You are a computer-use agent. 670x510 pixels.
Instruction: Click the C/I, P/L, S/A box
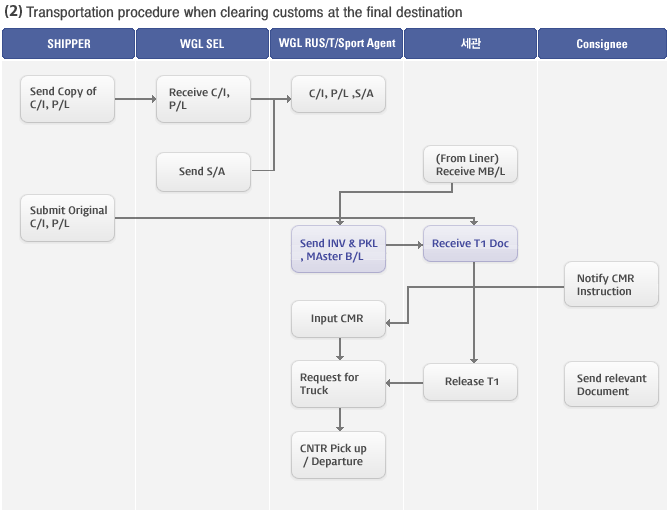338,94
